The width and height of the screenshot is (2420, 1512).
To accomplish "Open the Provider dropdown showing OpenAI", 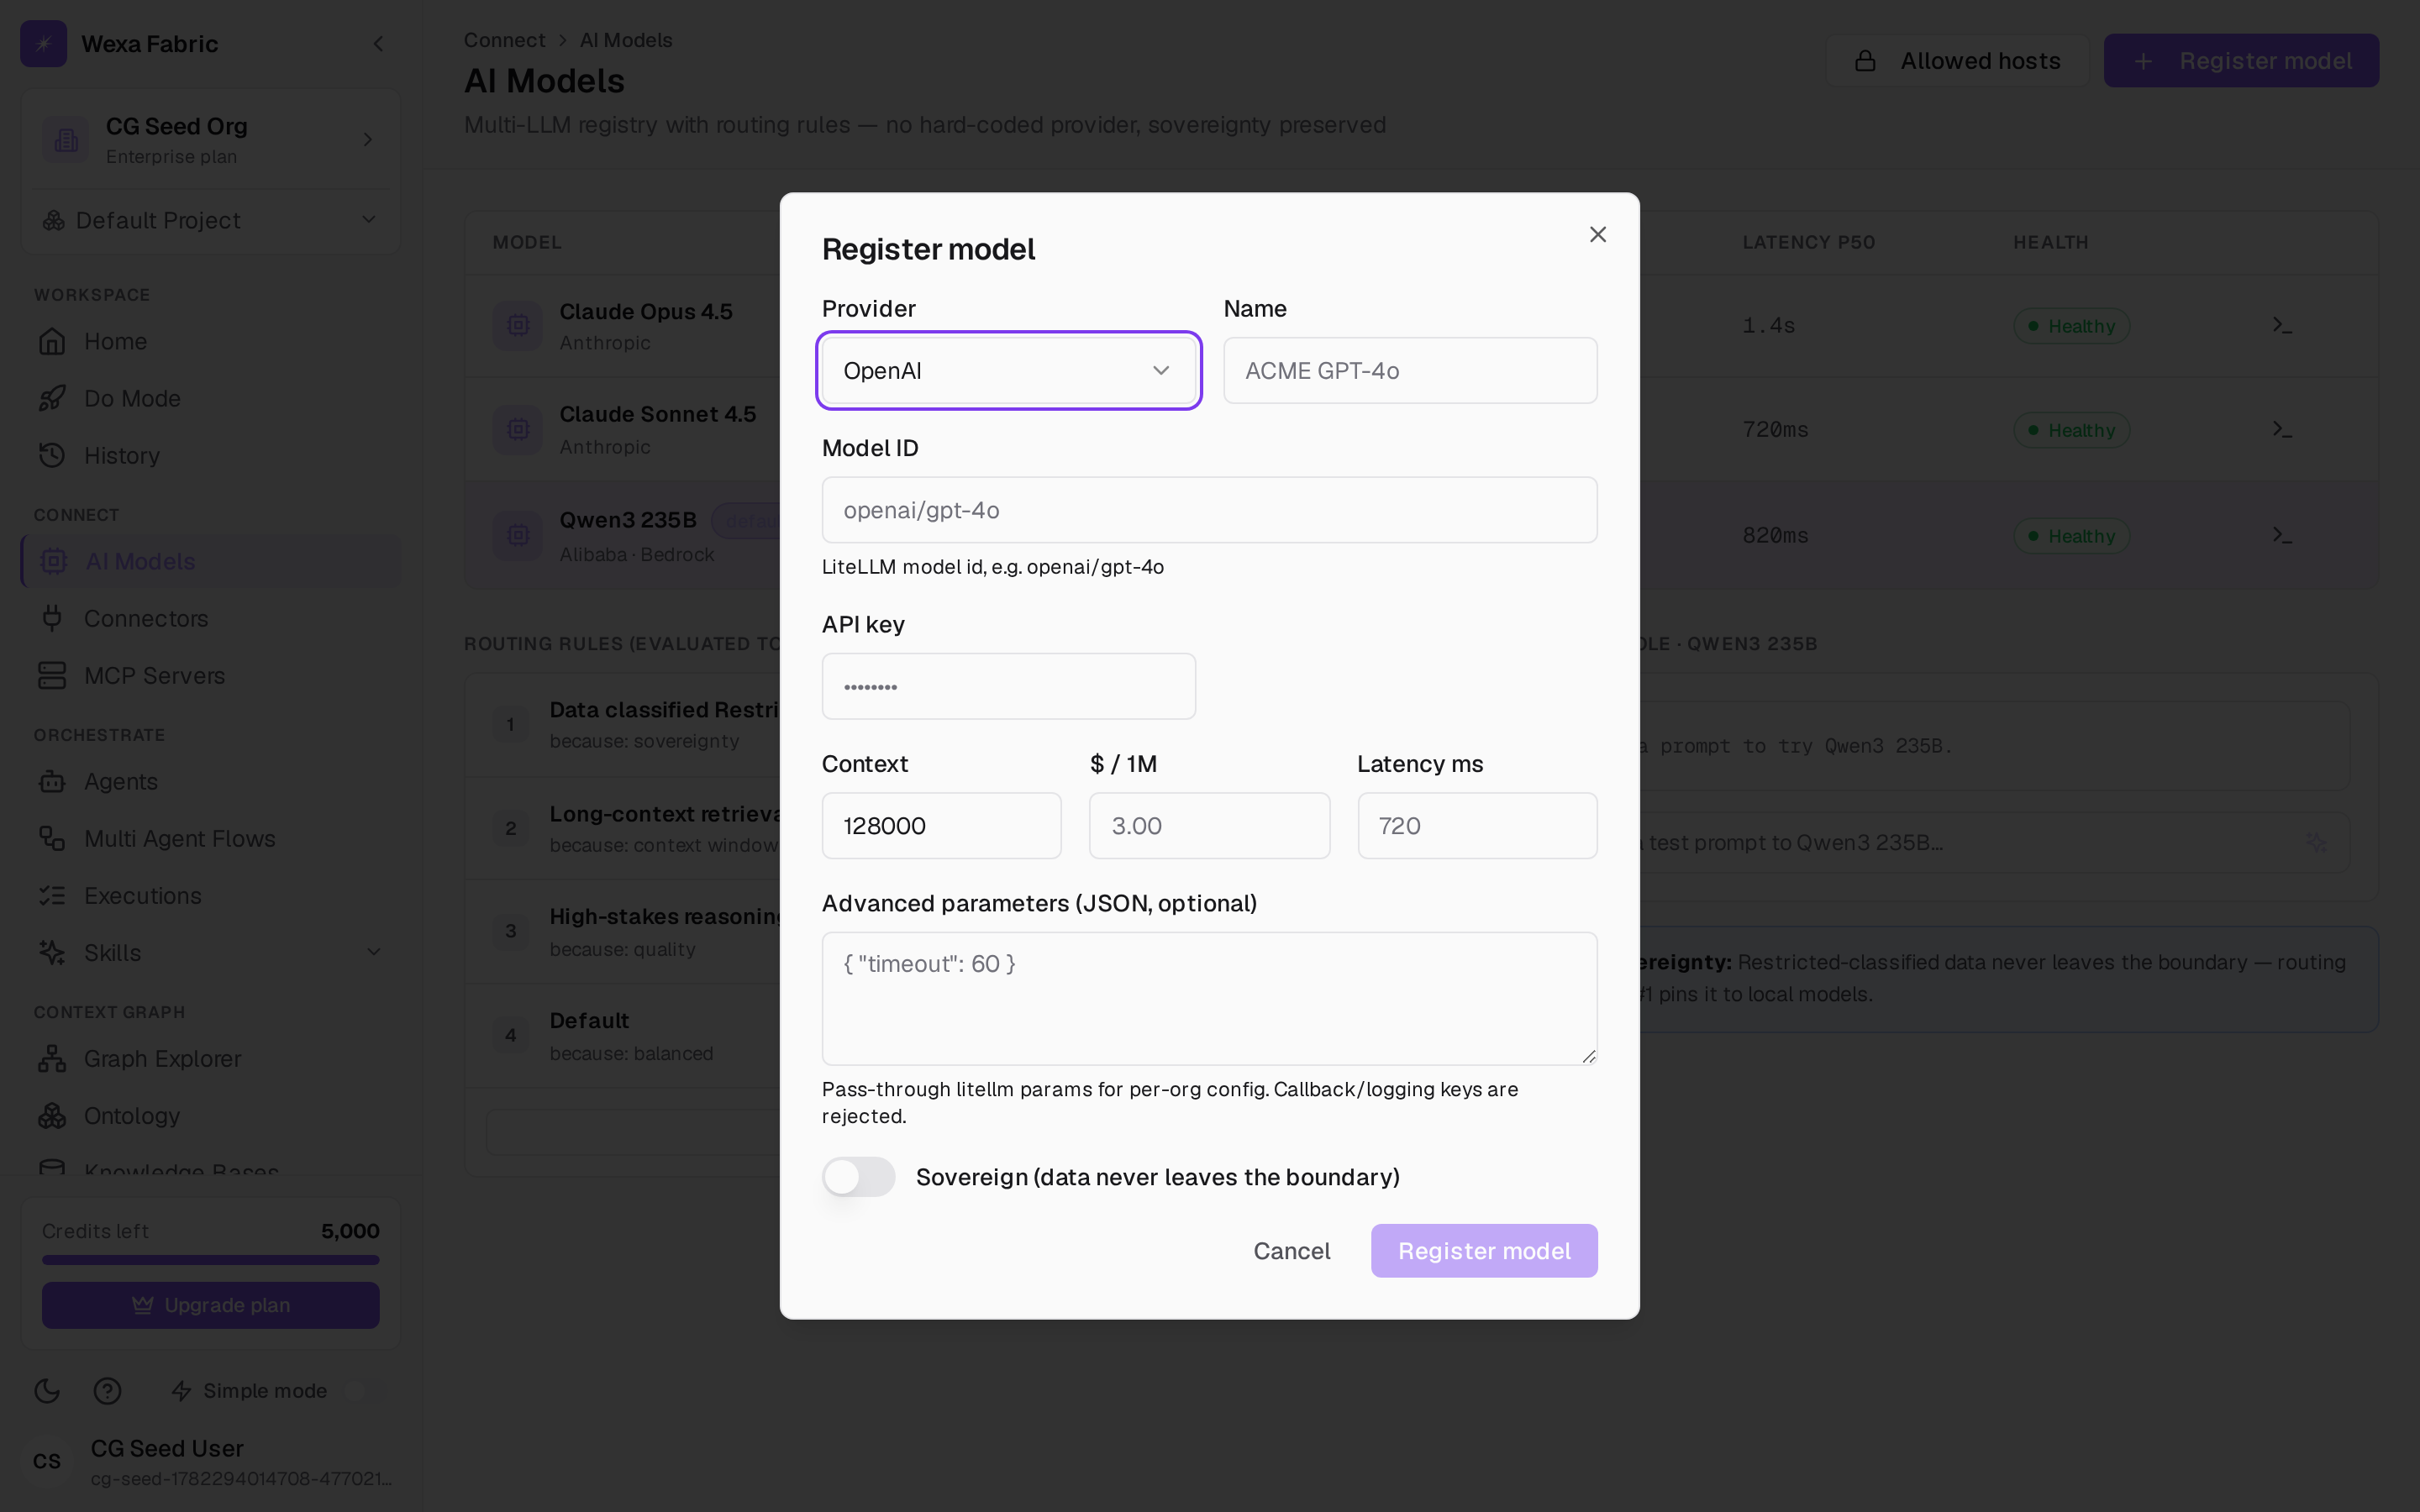I will coord(1008,370).
